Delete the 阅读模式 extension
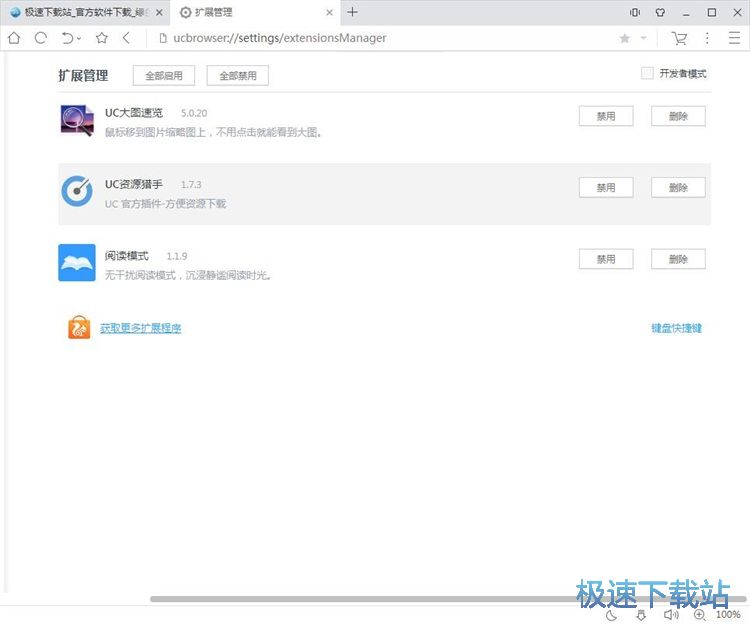The width and height of the screenshot is (750, 624). coord(678,259)
